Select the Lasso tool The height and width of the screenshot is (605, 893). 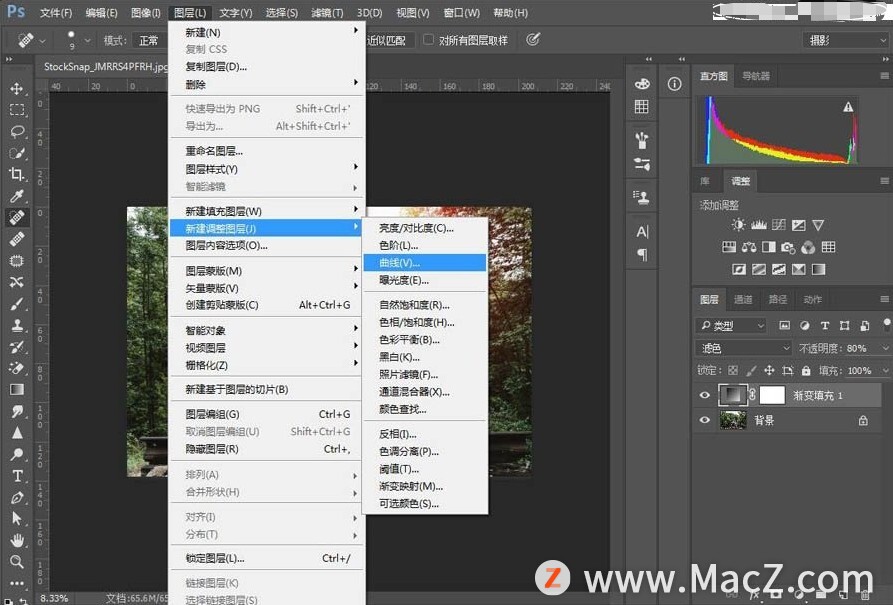pos(17,132)
